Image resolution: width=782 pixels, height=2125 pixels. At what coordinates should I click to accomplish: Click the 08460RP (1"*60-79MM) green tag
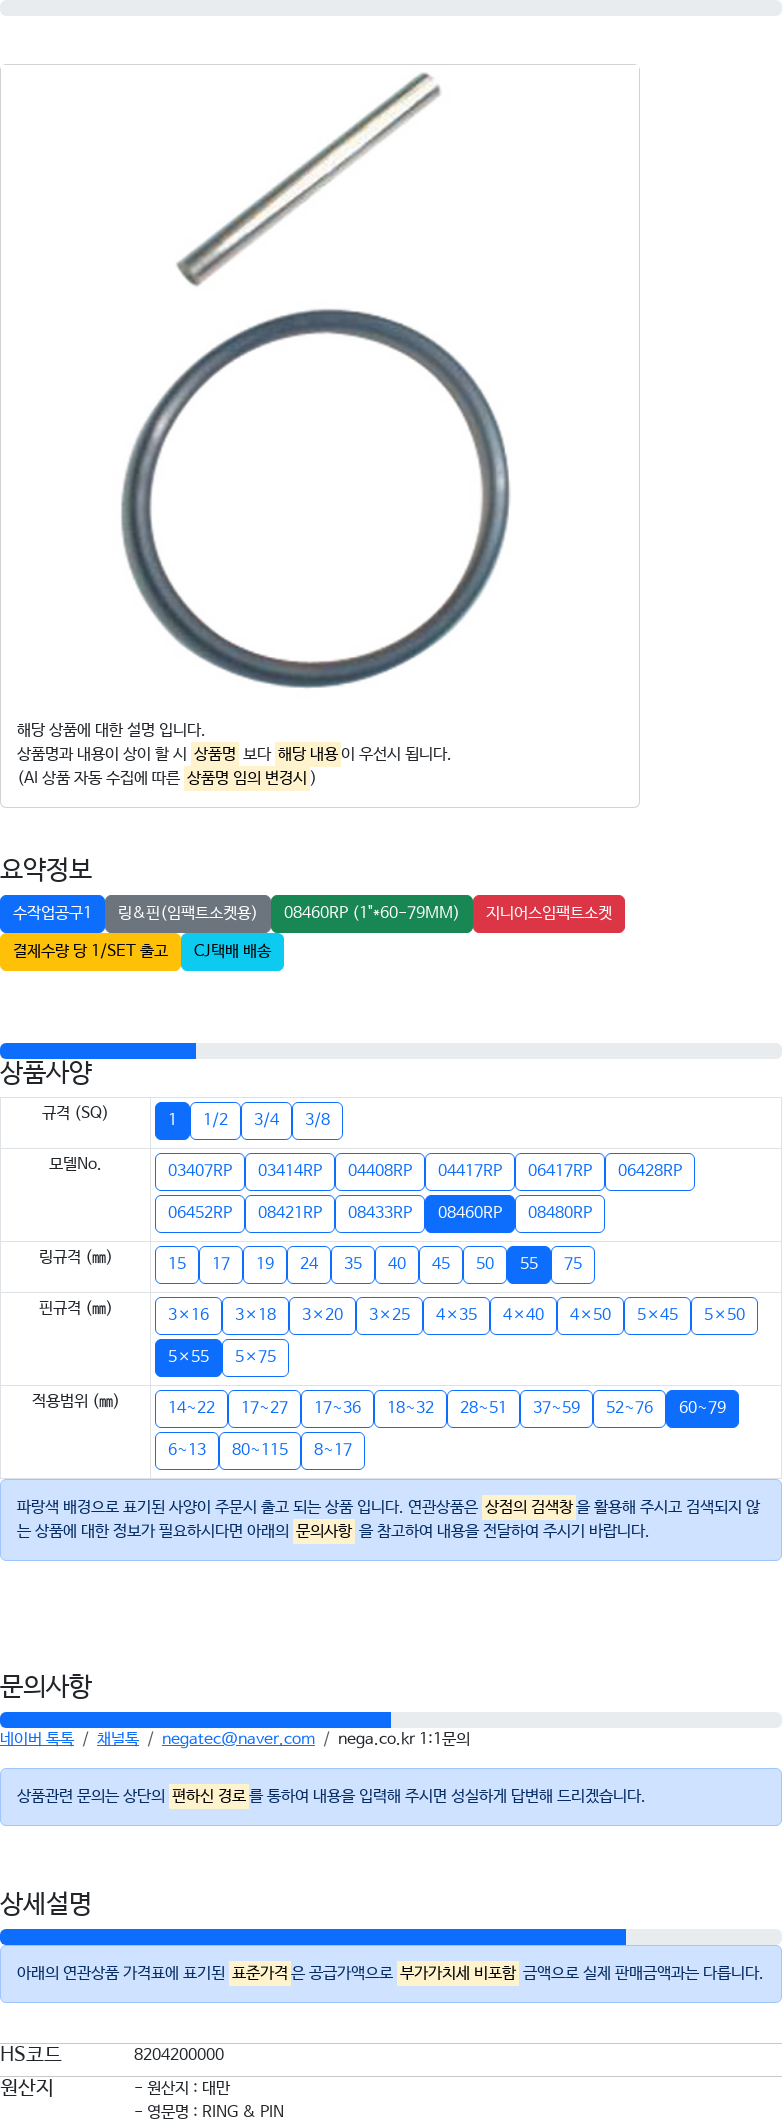pos(371,913)
